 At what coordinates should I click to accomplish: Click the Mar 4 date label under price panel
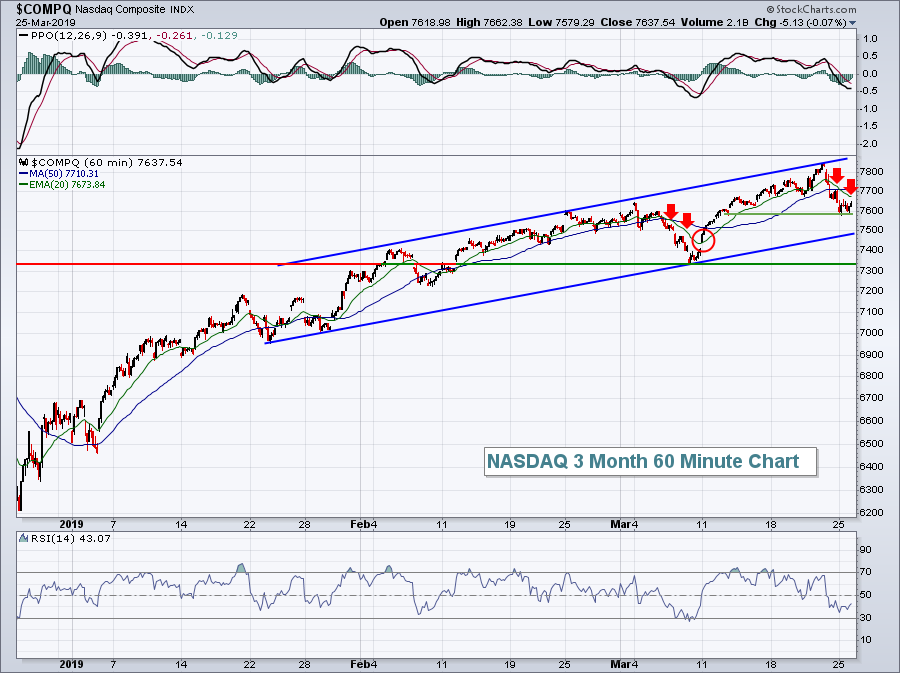click(624, 524)
